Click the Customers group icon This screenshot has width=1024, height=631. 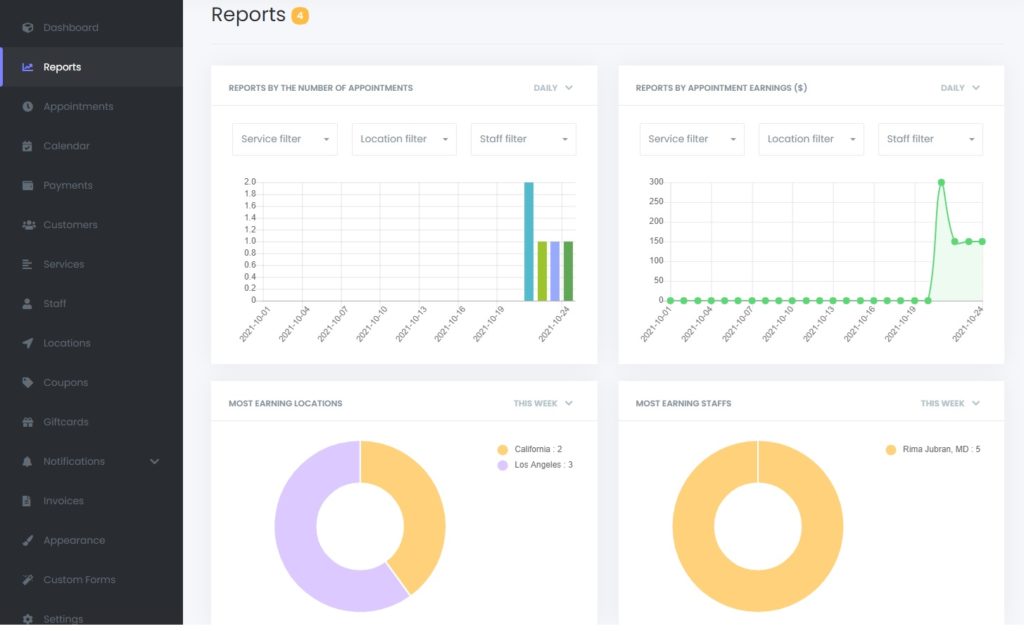click(28, 225)
